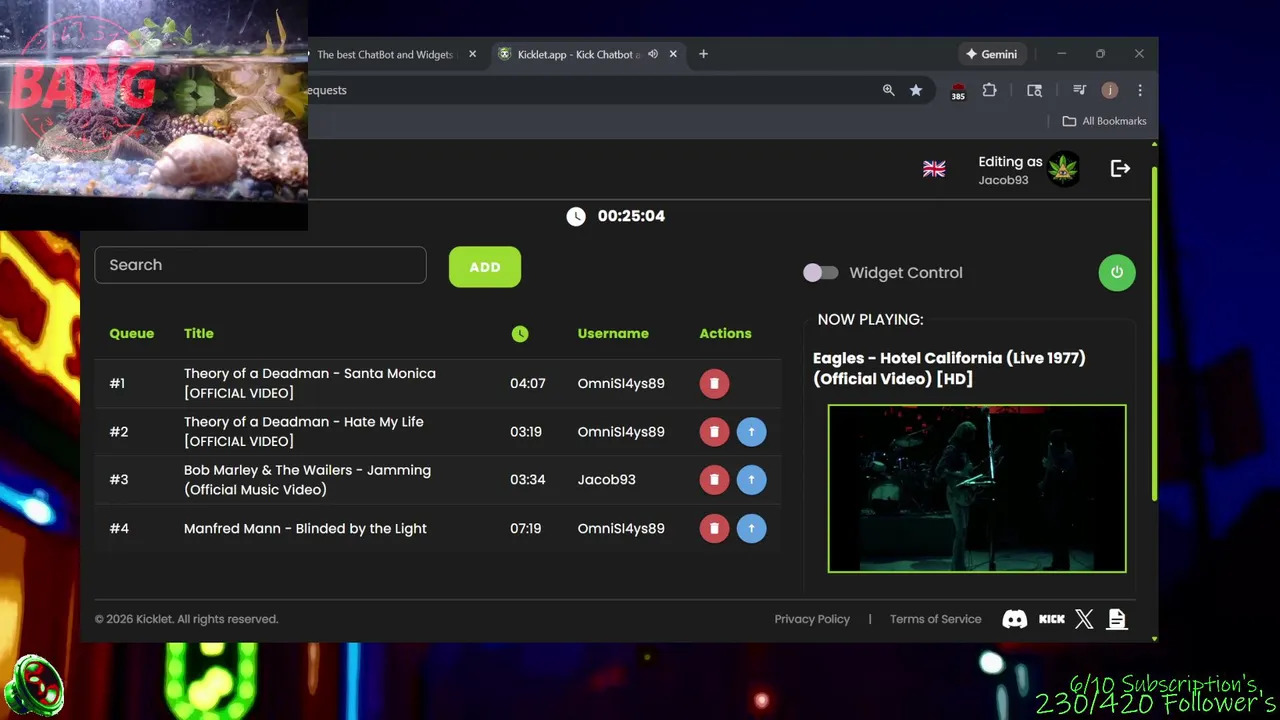Image resolution: width=1280 pixels, height=720 pixels.
Task: Click the Eagles Hotel California now playing title
Action: [949, 368]
